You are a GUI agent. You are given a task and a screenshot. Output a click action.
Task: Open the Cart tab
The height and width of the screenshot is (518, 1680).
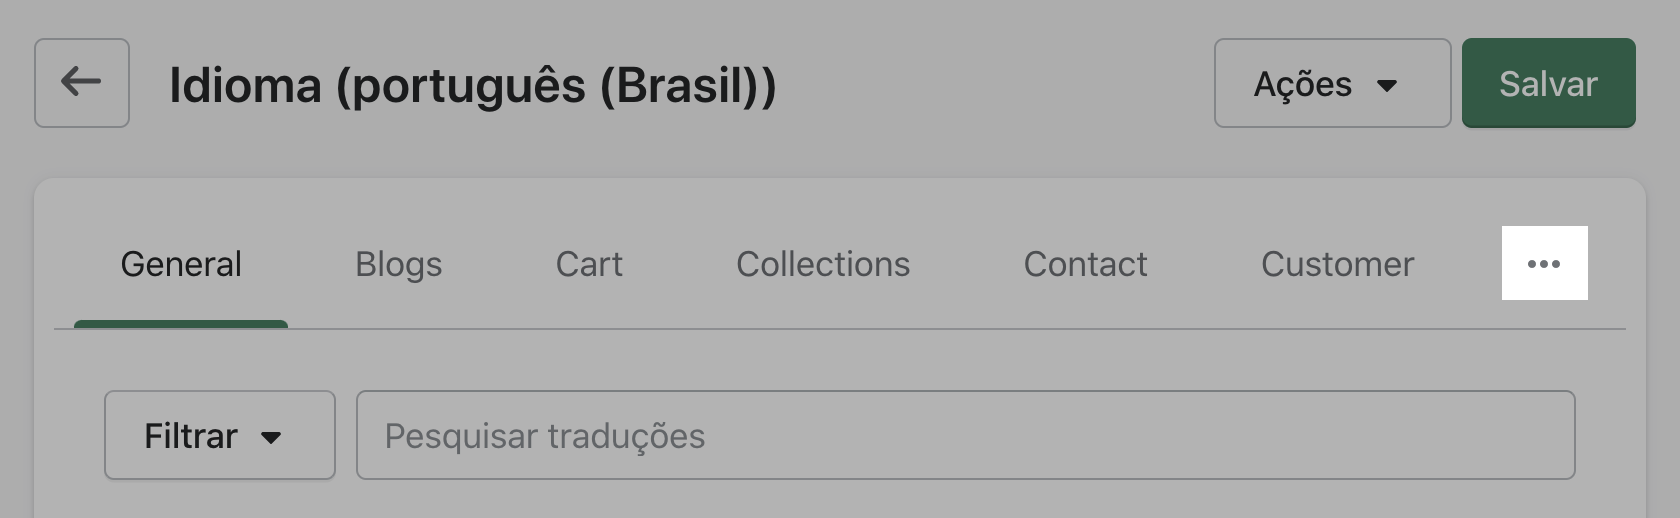(589, 265)
